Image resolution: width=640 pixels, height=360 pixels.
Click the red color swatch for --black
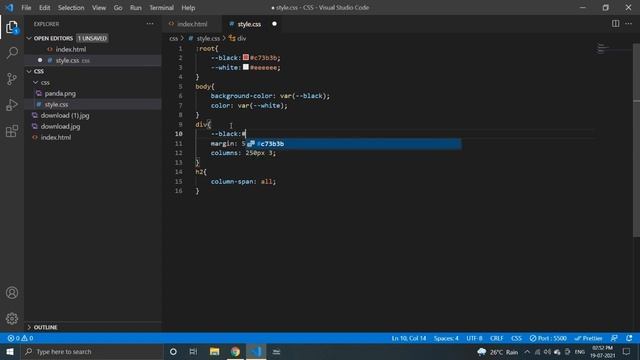point(246,58)
